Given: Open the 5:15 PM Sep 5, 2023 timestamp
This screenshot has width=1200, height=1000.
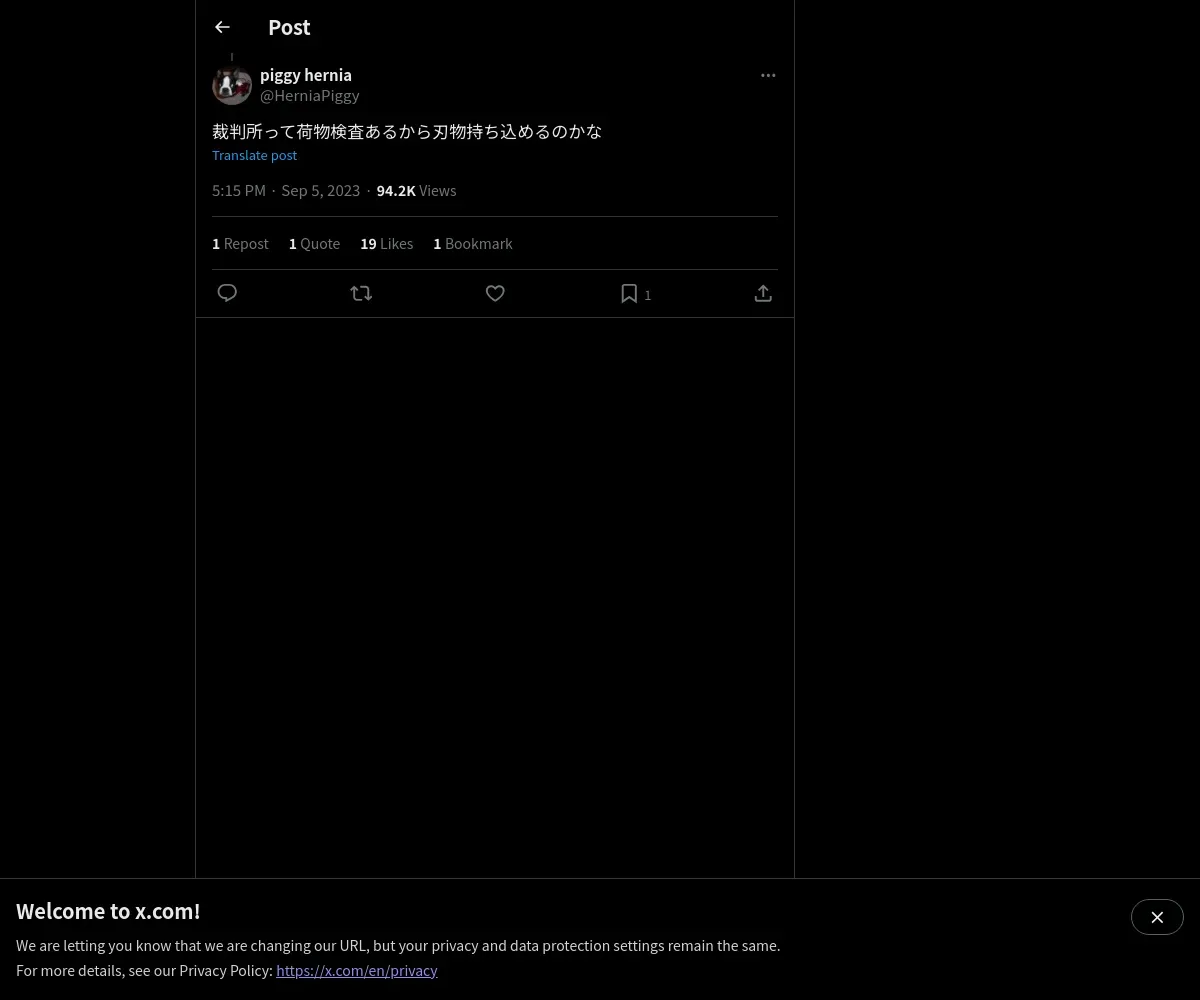Looking at the screenshot, I should pyautogui.click(x=286, y=190).
